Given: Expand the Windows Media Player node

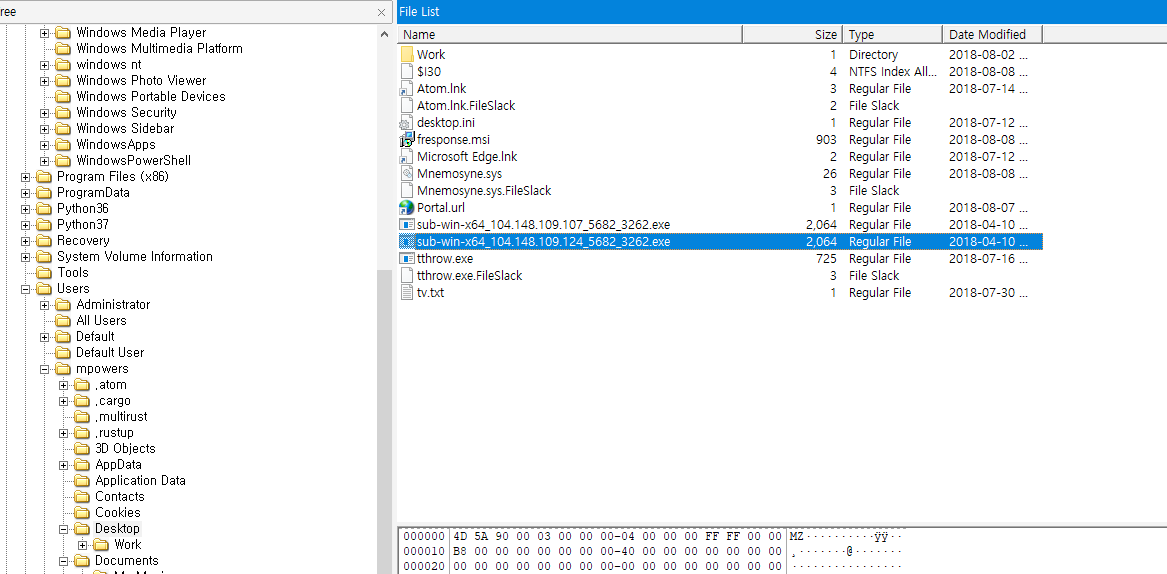Looking at the screenshot, I should click(45, 33).
